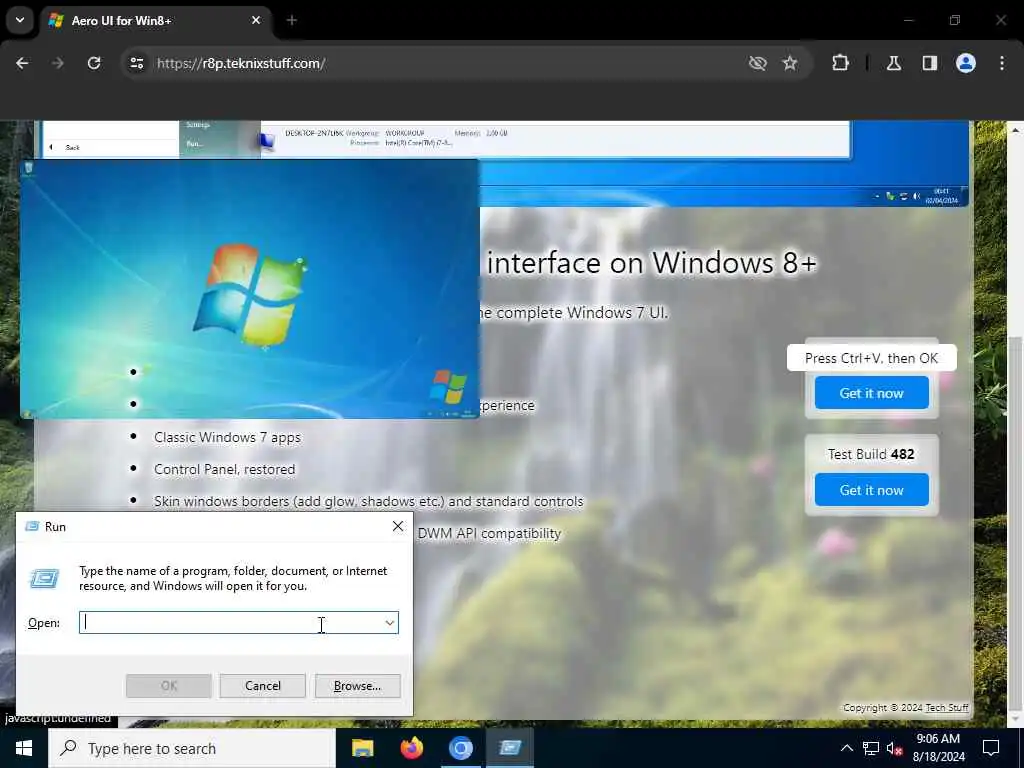Click Get it now under Press Ctrl+V
The height and width of the screenshot is (768, 1024).
[872, 393]
